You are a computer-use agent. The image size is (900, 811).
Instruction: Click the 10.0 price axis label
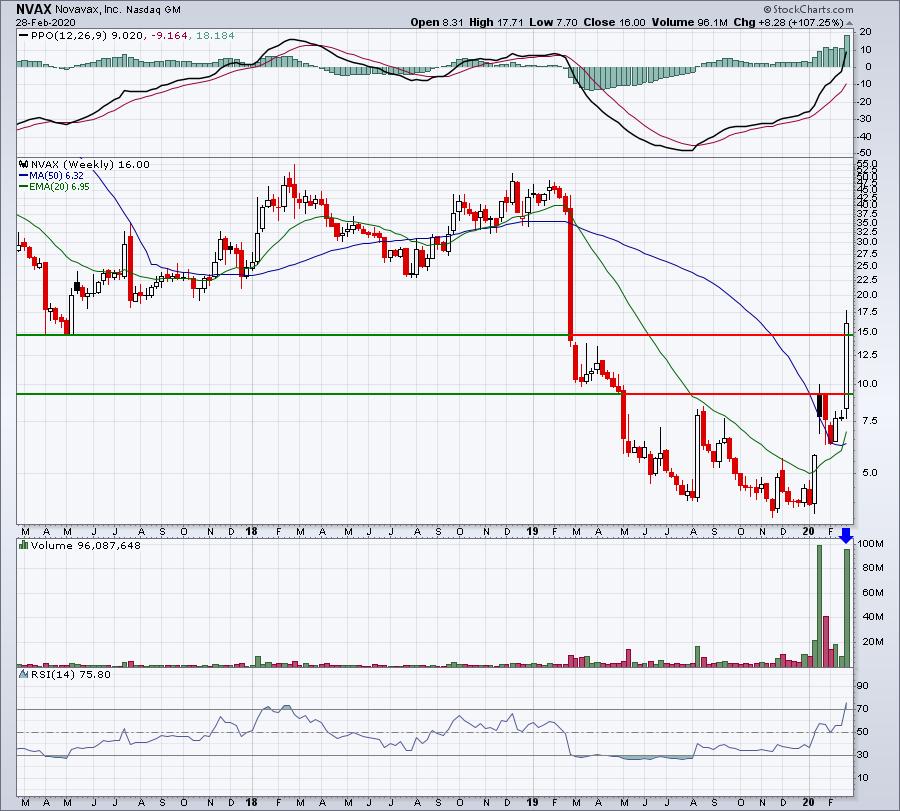[x=867, y=383]
